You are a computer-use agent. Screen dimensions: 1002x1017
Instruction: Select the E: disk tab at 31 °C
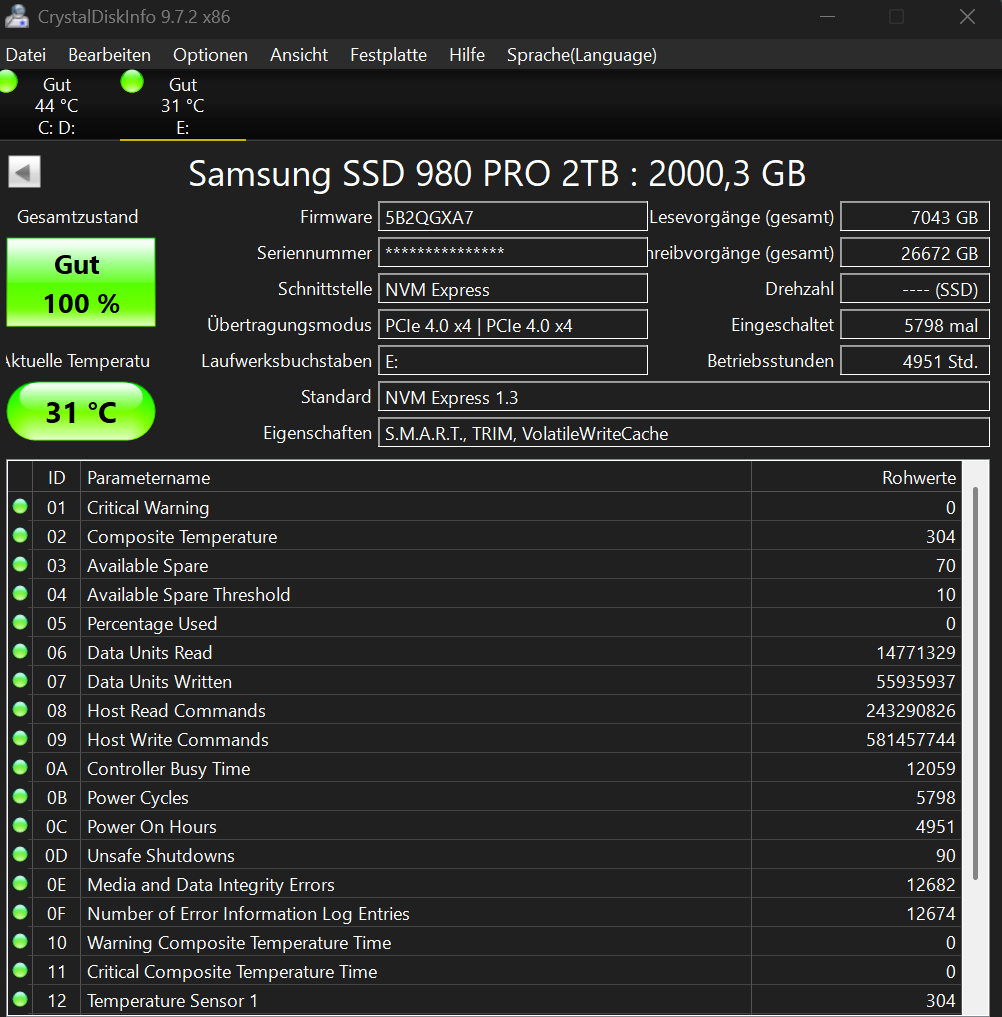pos(183,106)
